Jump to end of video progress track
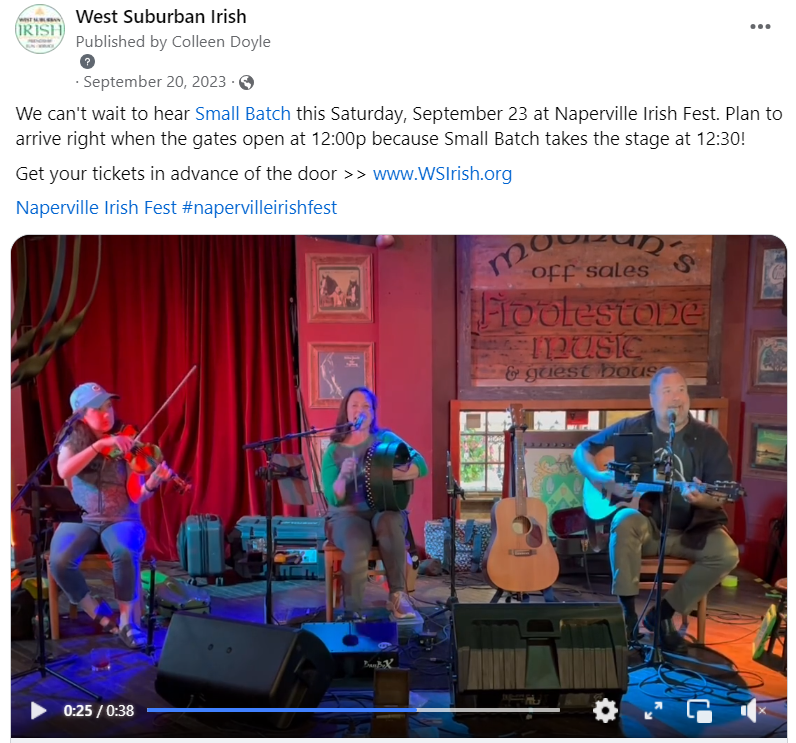The image size is (796, 743). coord(558,711)
